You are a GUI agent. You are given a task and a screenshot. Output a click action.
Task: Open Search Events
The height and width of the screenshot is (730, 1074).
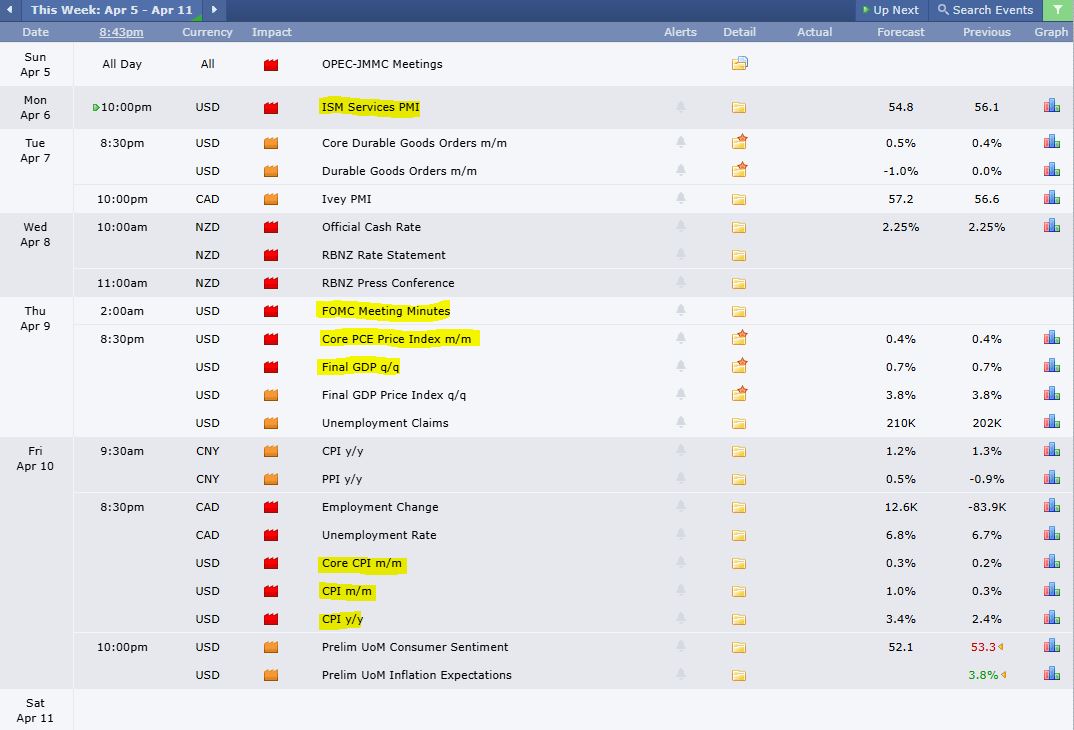[x=985, y=10]
